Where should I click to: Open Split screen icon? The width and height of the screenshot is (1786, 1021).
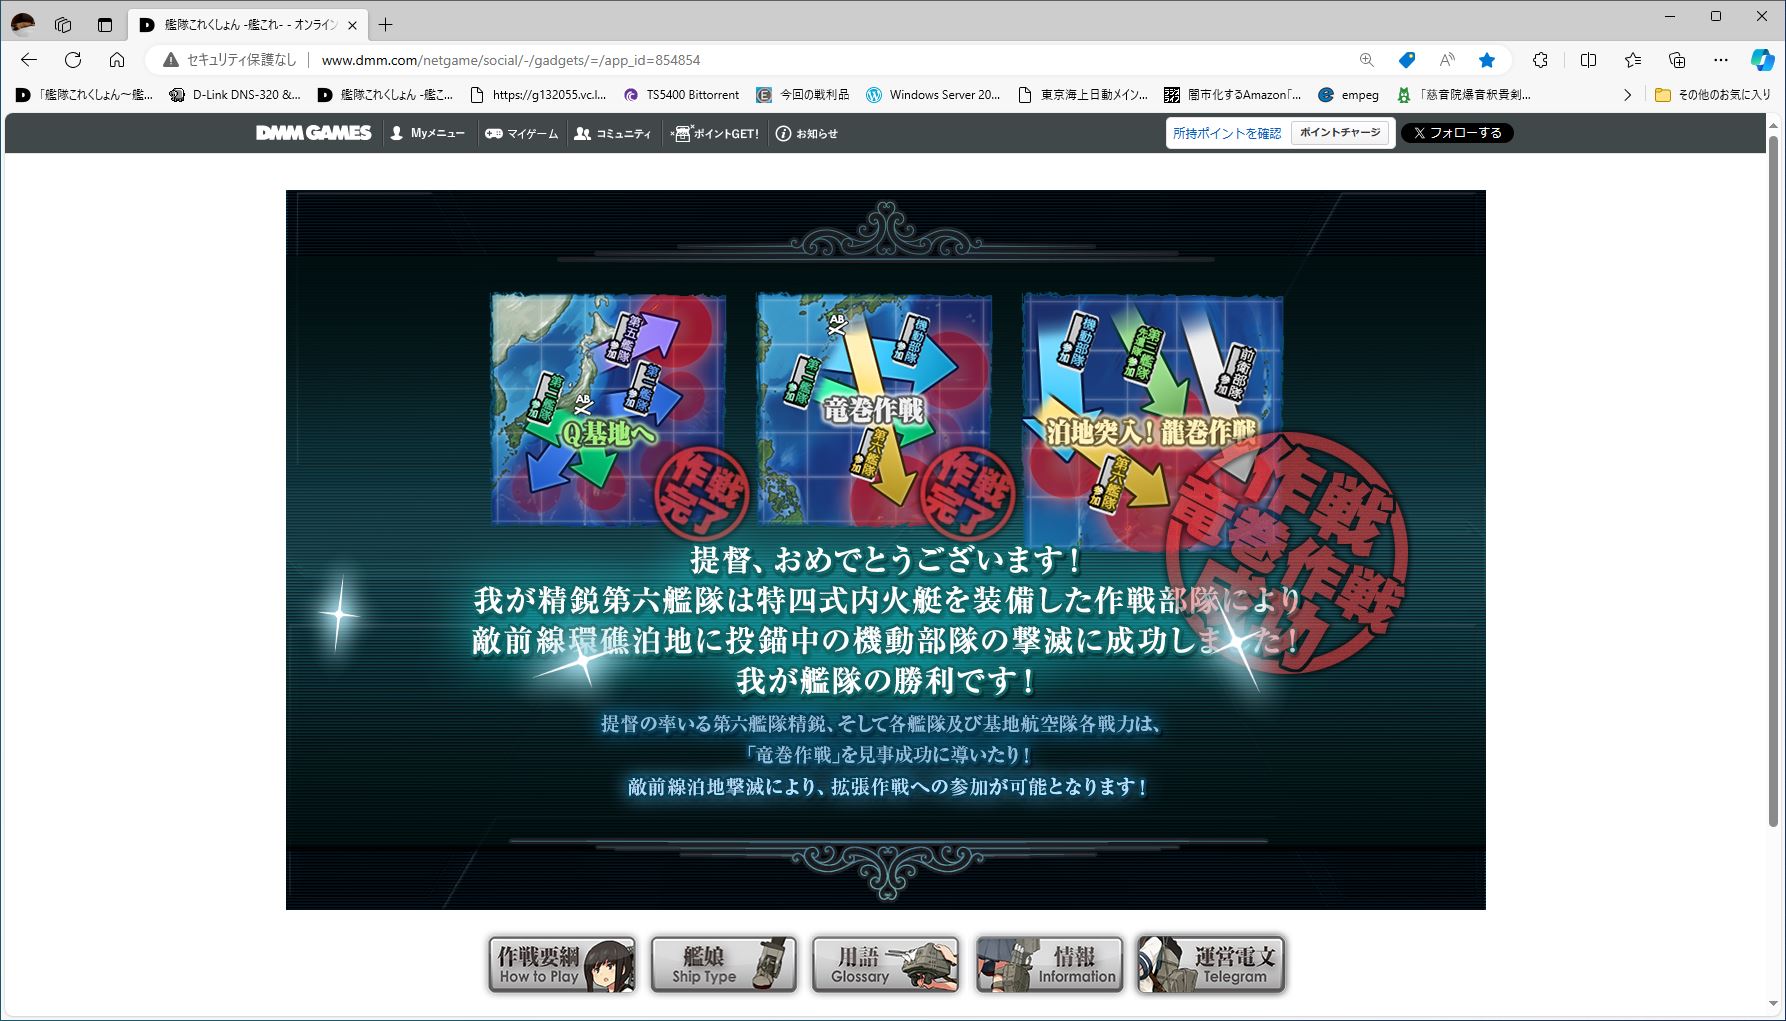[1588, 60]
